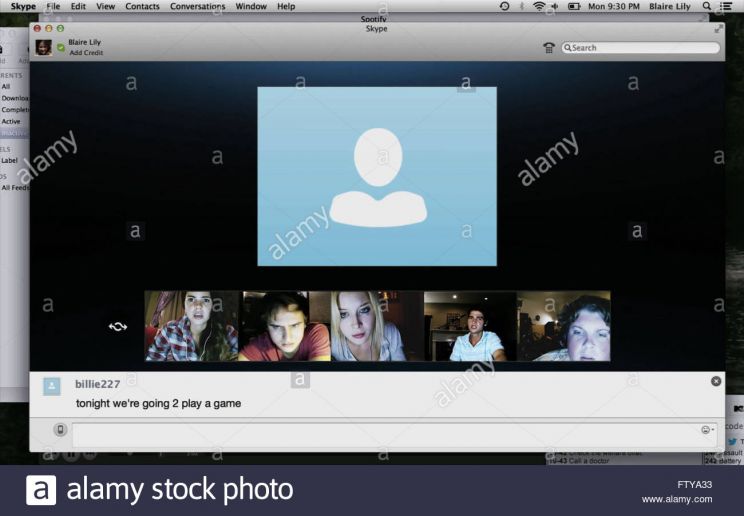Click the billie227 sender name
Viewport: 744px width, 516px height.
point(97,384)
